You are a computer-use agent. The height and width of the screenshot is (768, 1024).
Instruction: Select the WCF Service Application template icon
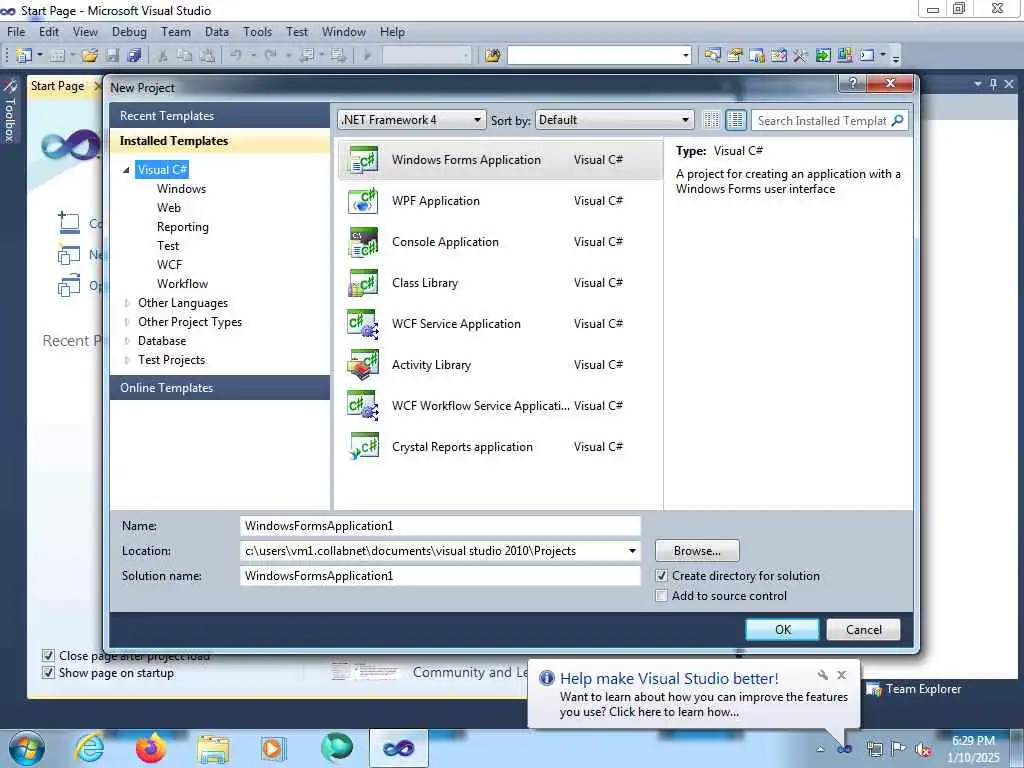[x=363, y=324]
